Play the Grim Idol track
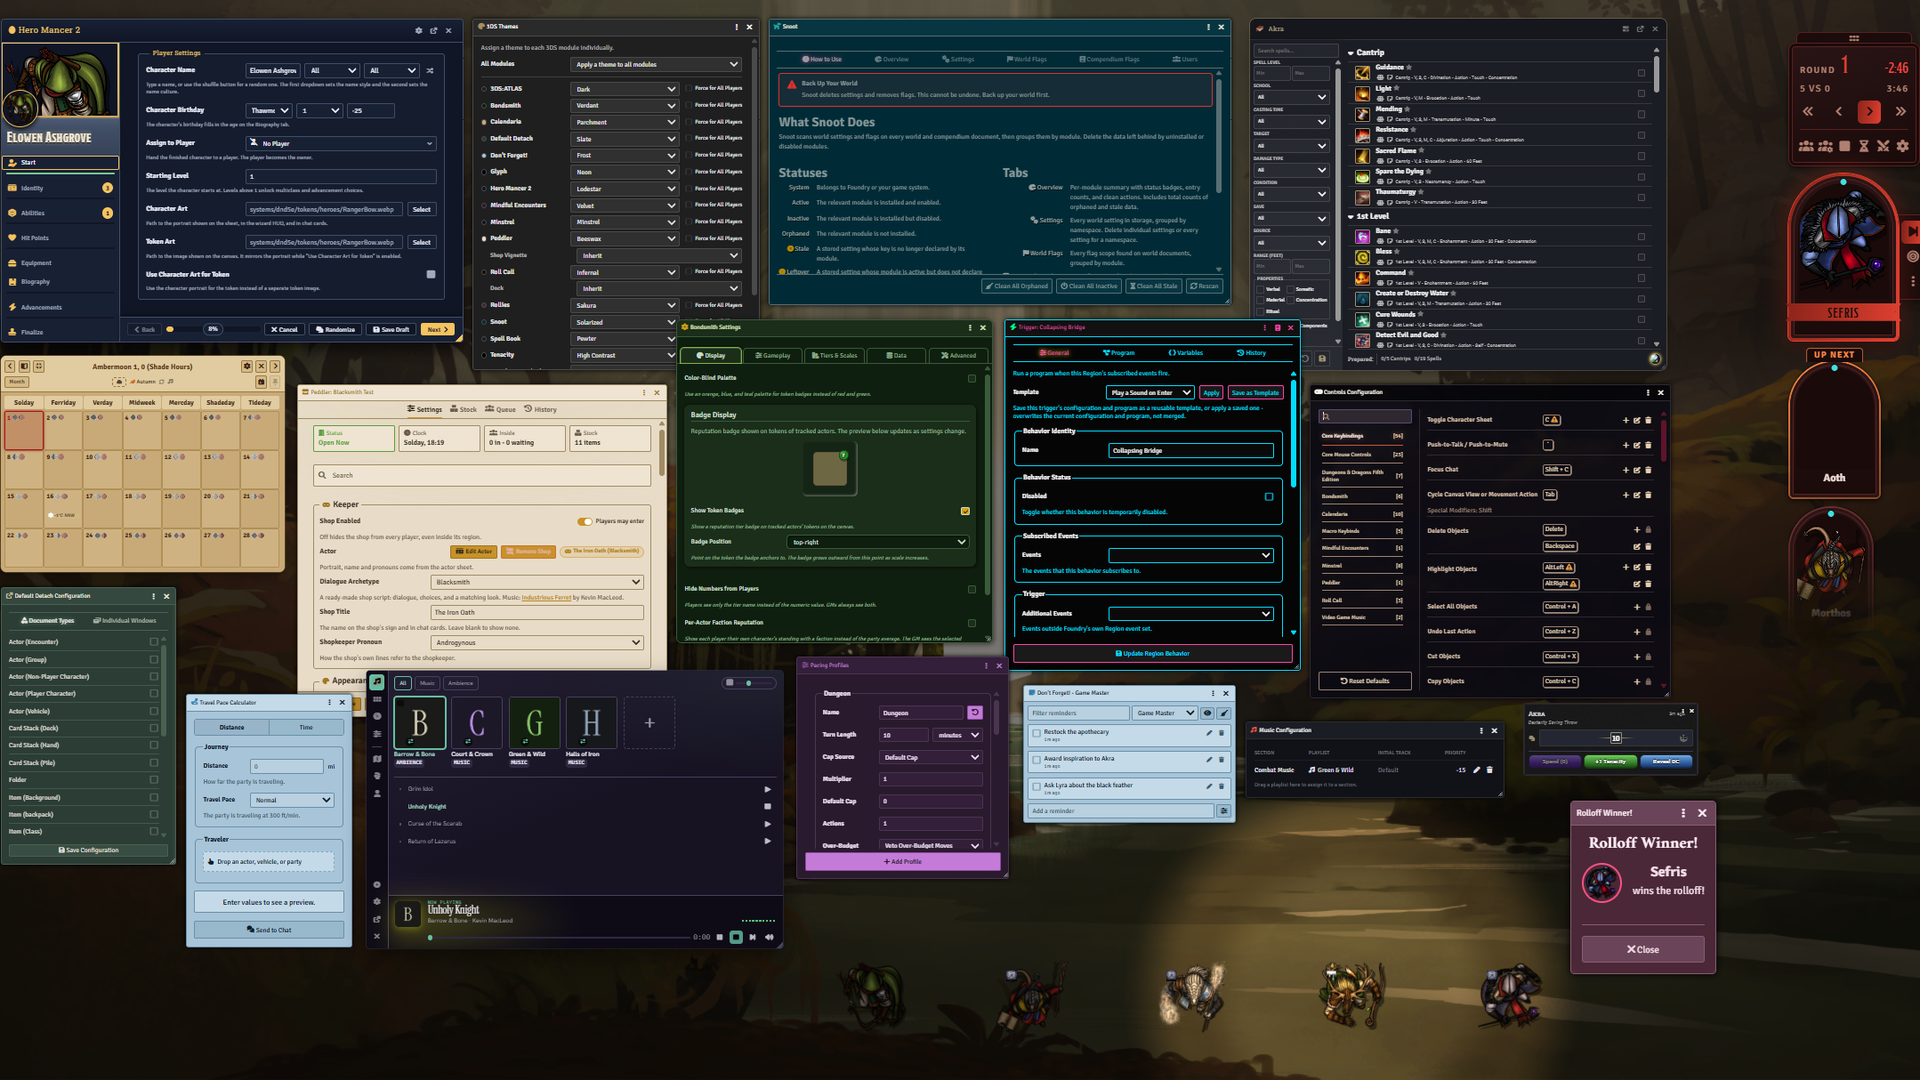The width and height of the screenshot is (1920, 1080). 768,789
